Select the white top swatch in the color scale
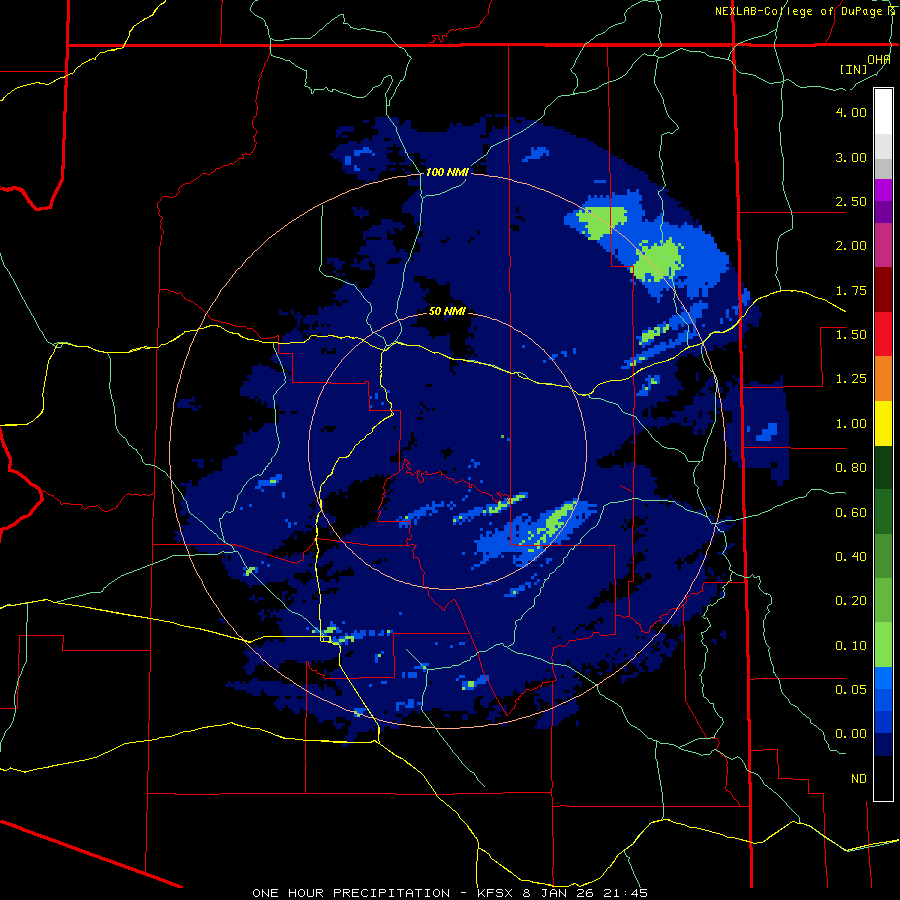The height and width of the screenshot is (900, 900). pyautogui.click(x=883, y=111)
